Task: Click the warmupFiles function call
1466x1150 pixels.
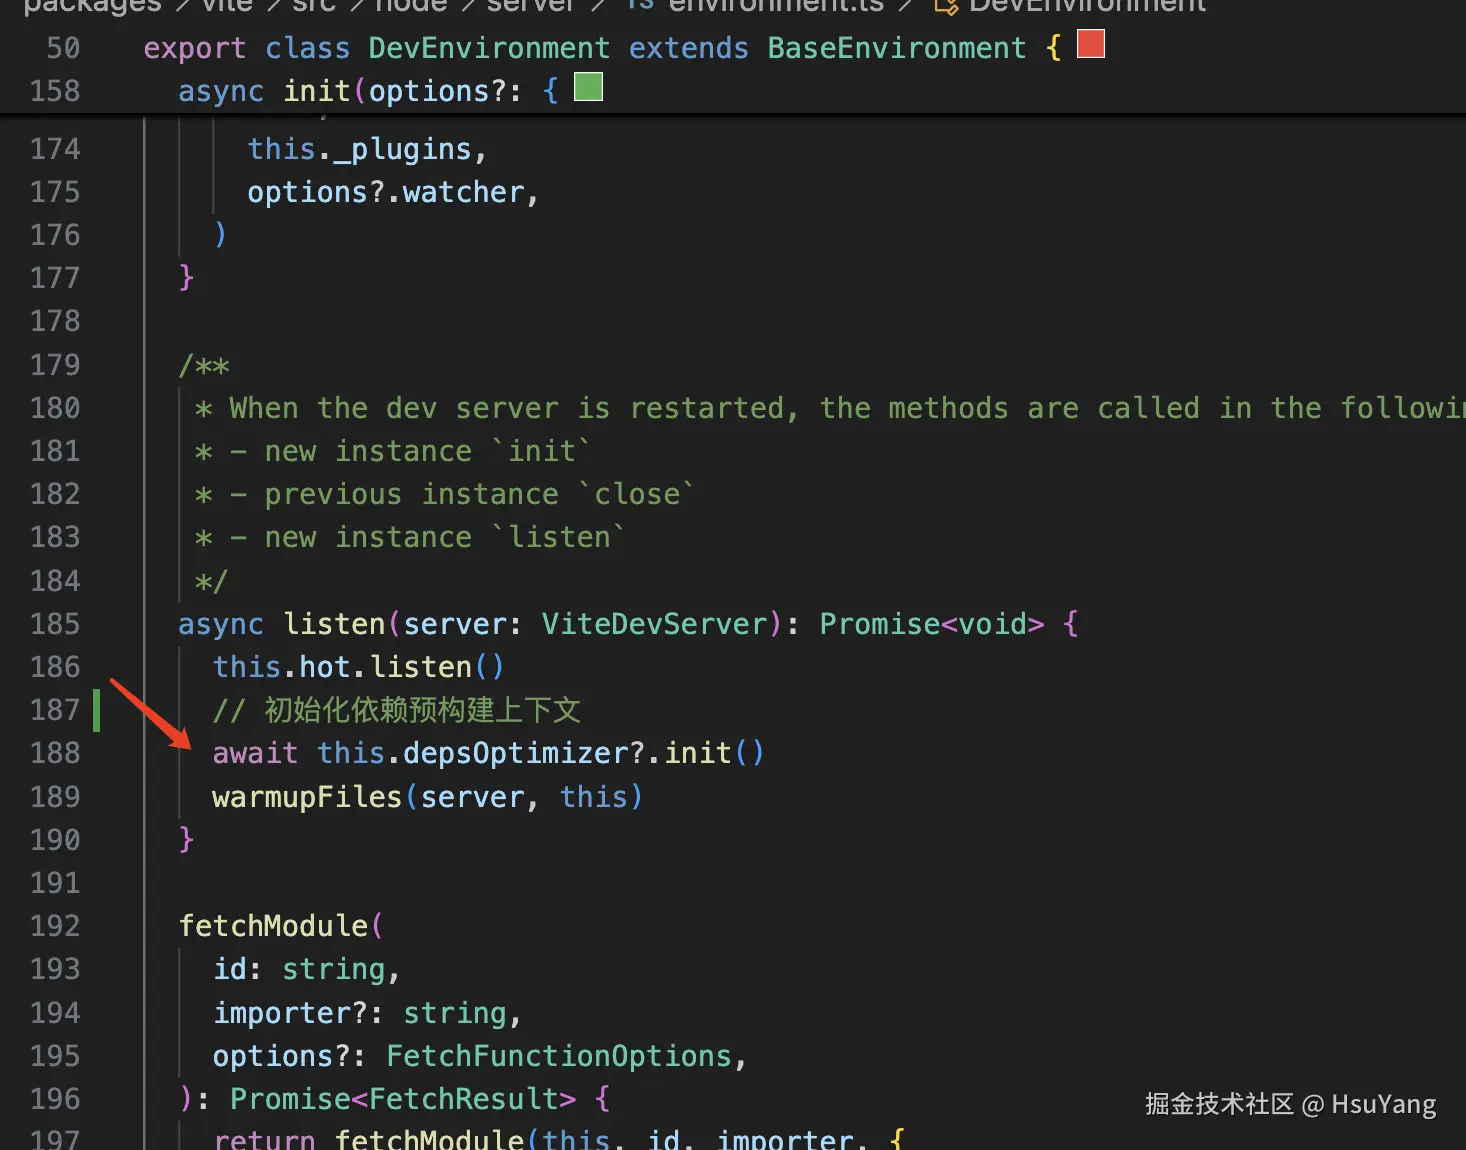Action: click(x=306, y=797)
